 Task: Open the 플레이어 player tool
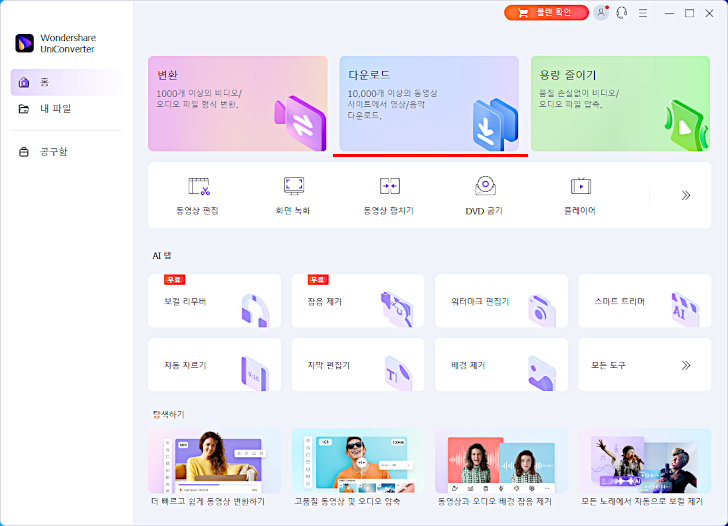pos(580,196)
